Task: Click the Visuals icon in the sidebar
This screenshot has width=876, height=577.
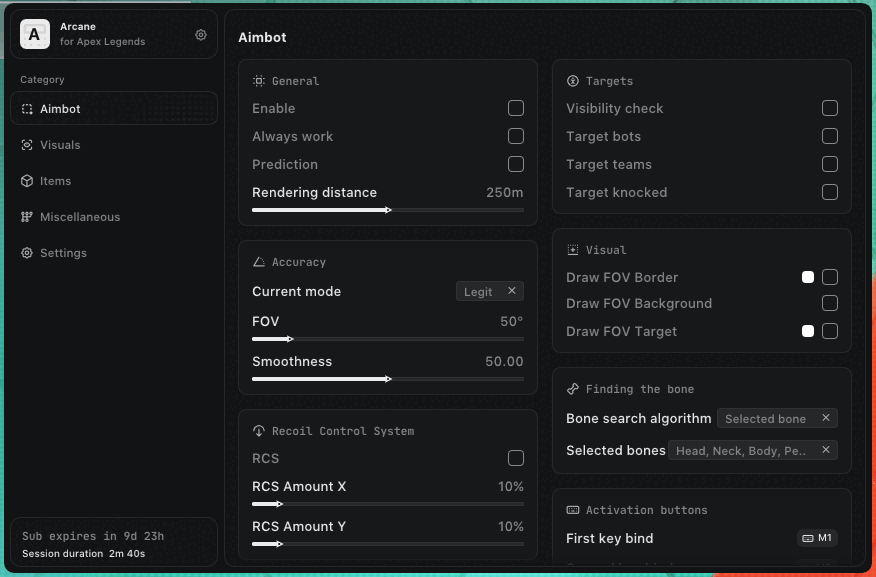Action: pyautogui.click(x=27, y=145)
